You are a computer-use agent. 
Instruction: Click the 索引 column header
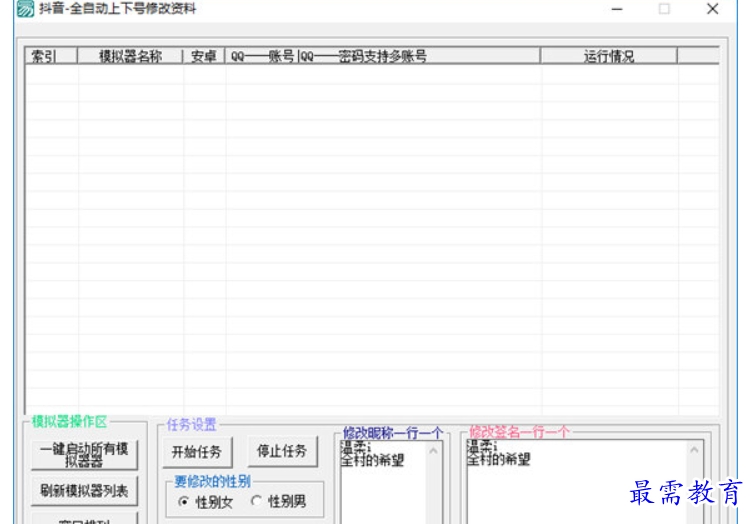[x=51, y=56]
